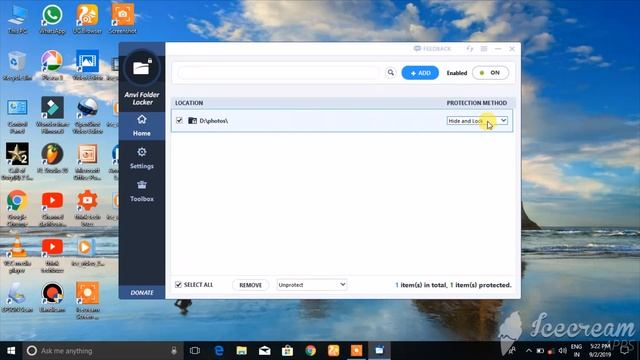Toggle the Enabled ON switch
Viewport: 640px width, 360px height.
coord(490,73)
